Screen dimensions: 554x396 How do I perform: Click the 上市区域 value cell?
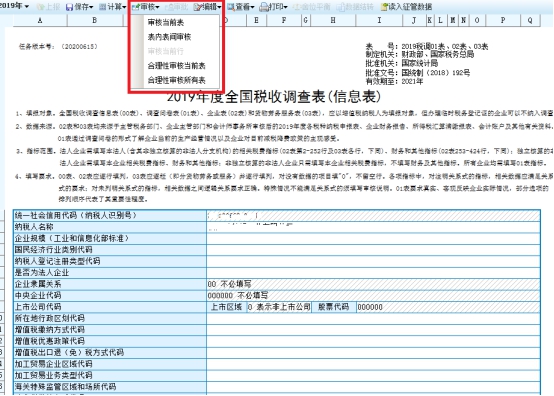point(279,307)
